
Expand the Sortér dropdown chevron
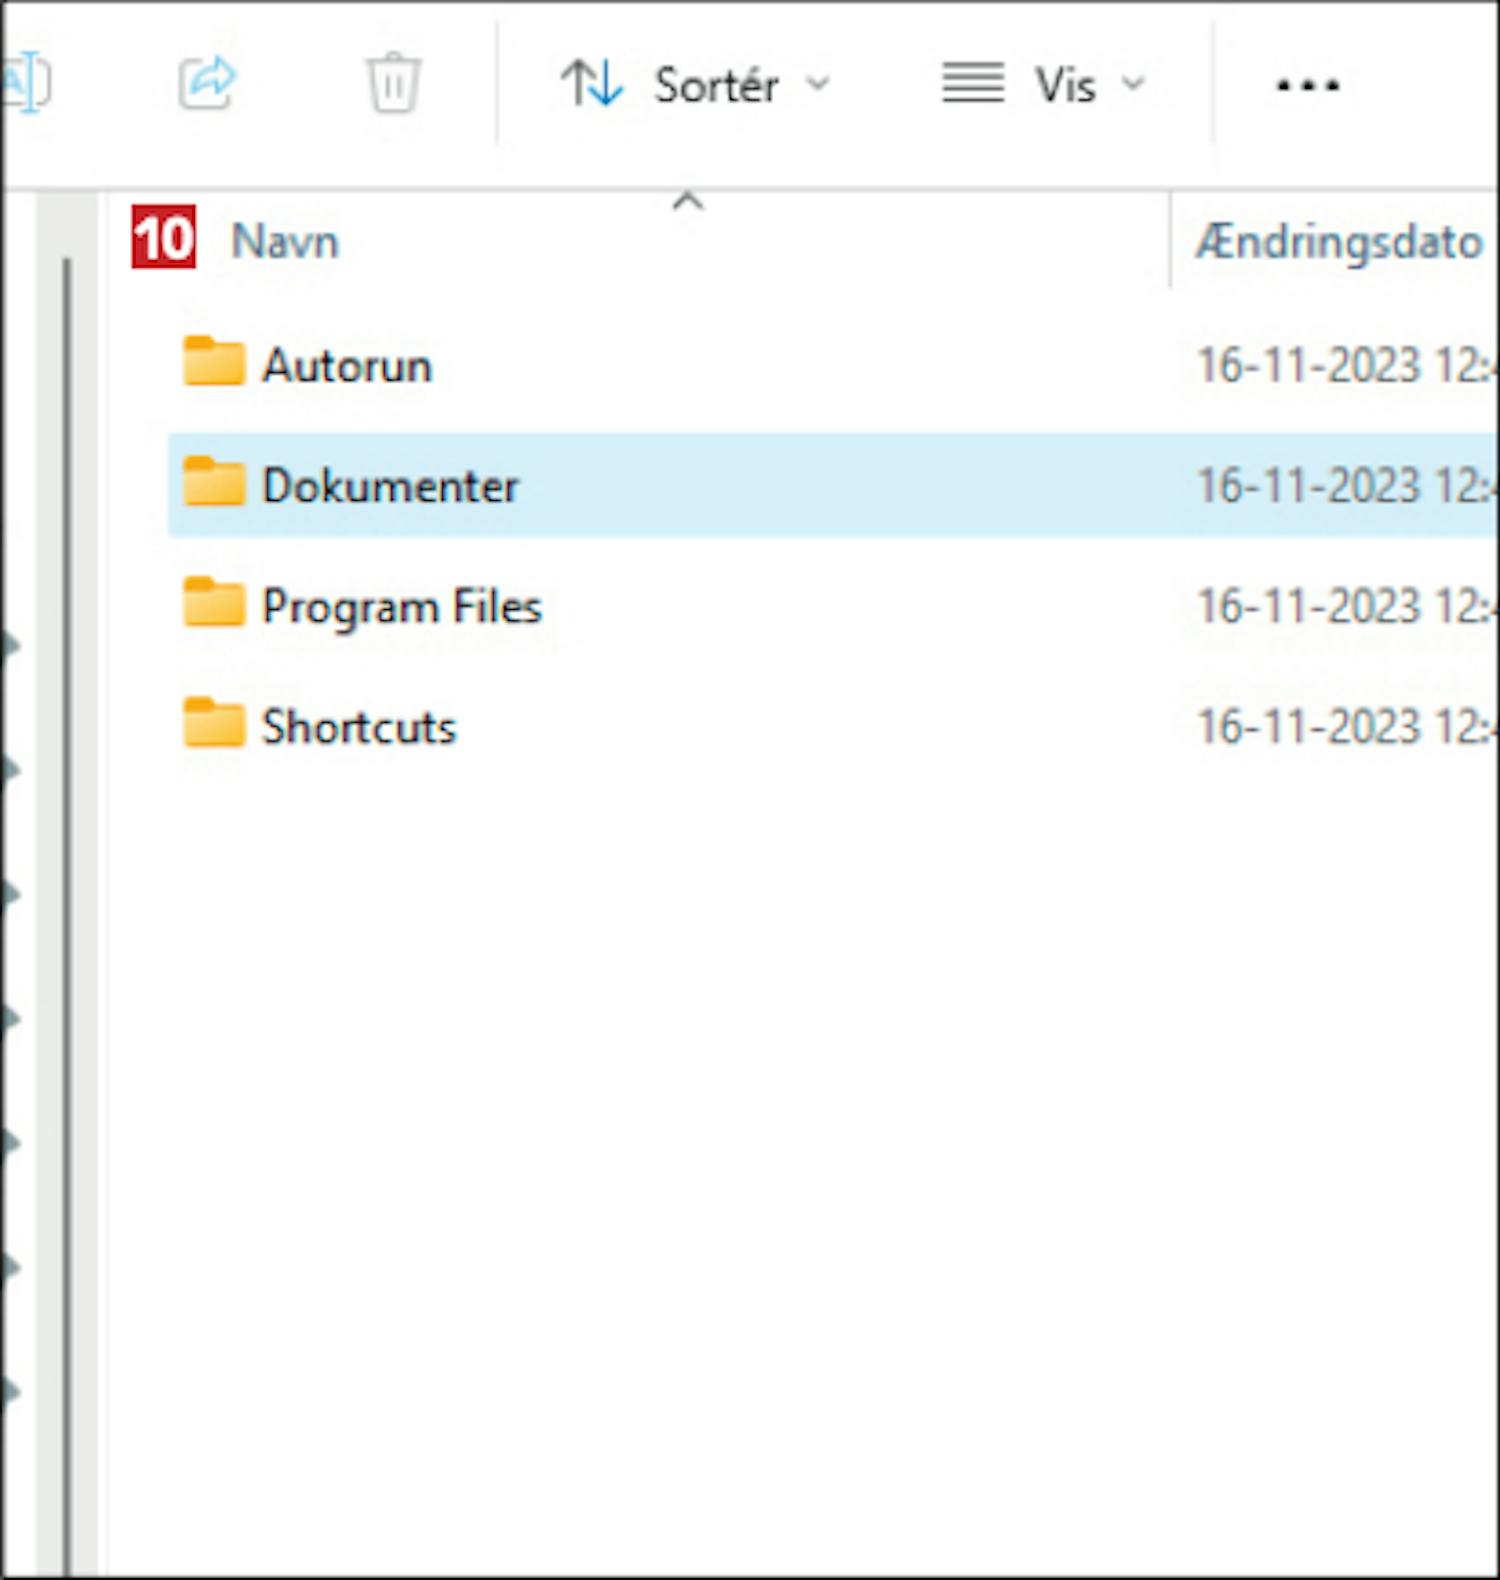click(x=818, y=84)
